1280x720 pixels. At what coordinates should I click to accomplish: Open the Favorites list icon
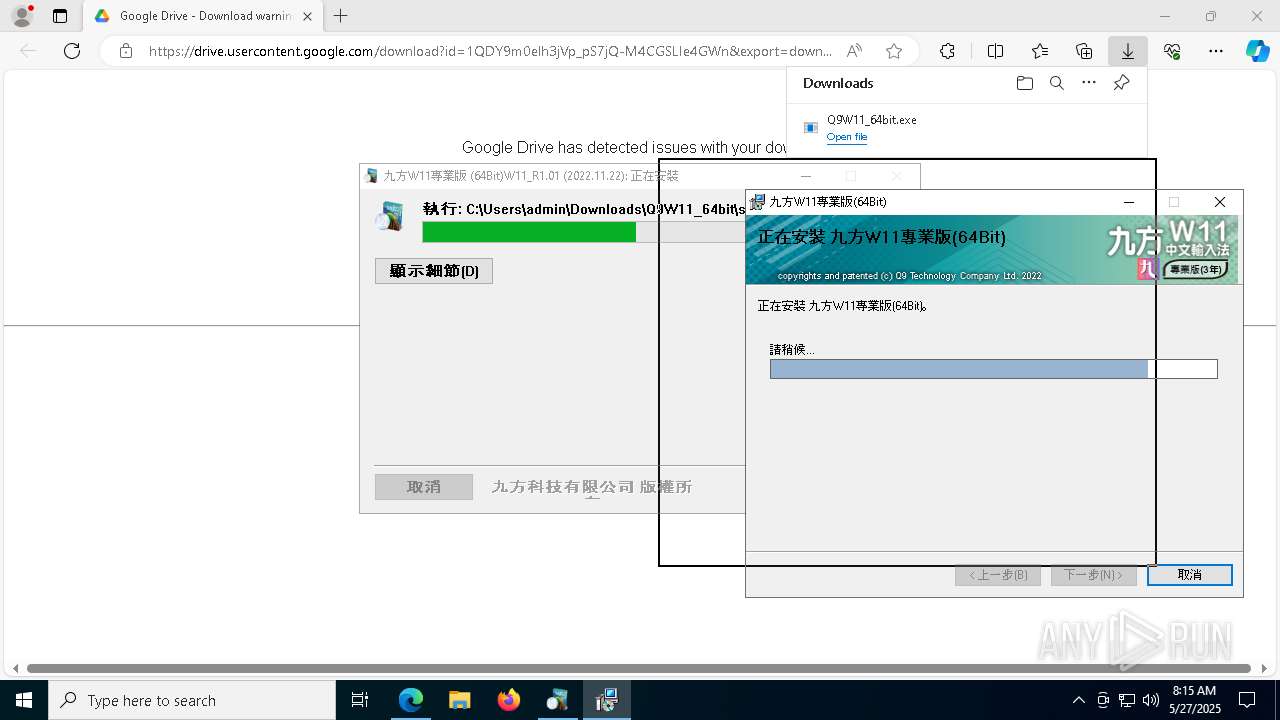click(1040, 51)
